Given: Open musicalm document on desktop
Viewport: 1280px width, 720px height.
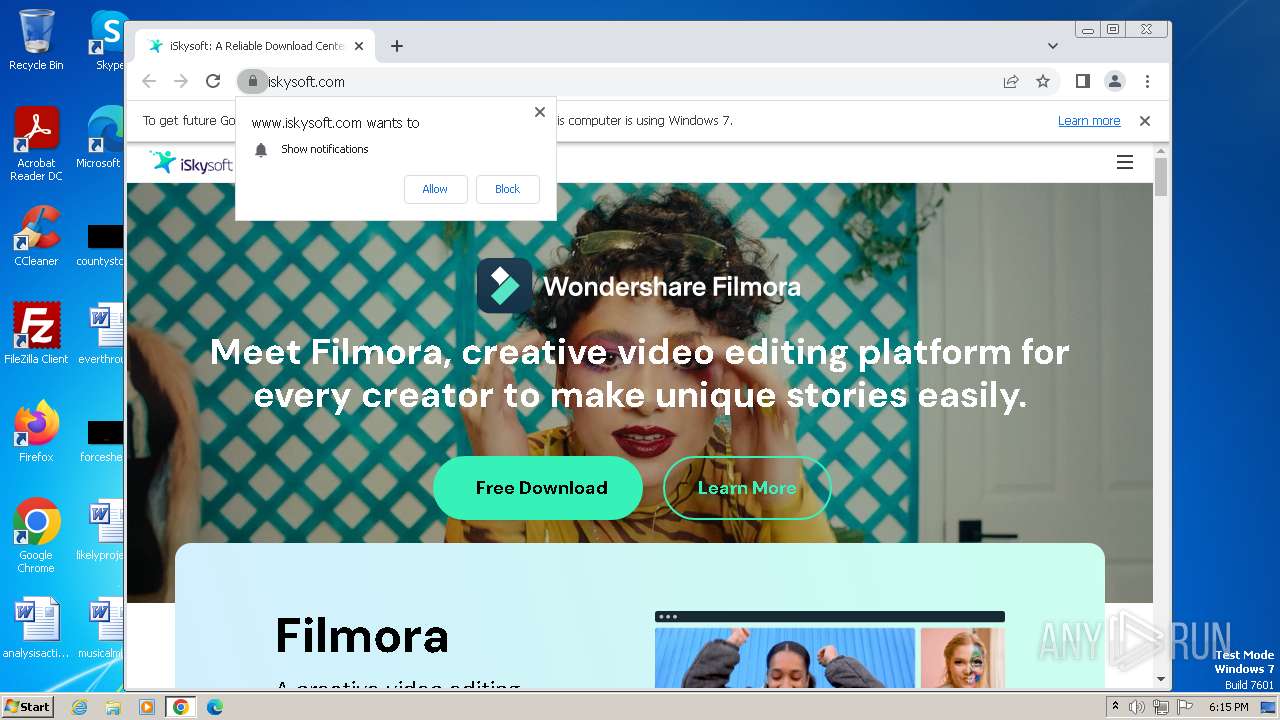Looking at the screenshot, I should click(x=100, y=628).
